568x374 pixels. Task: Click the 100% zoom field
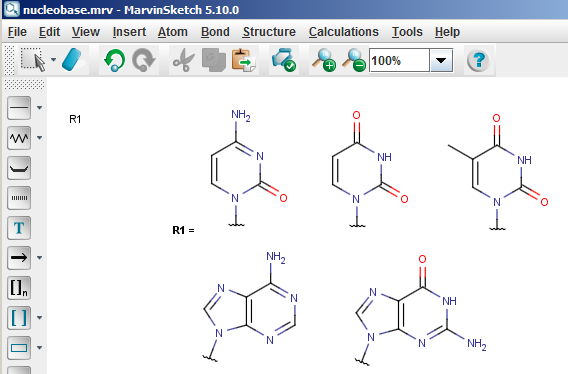pos(399,60)
